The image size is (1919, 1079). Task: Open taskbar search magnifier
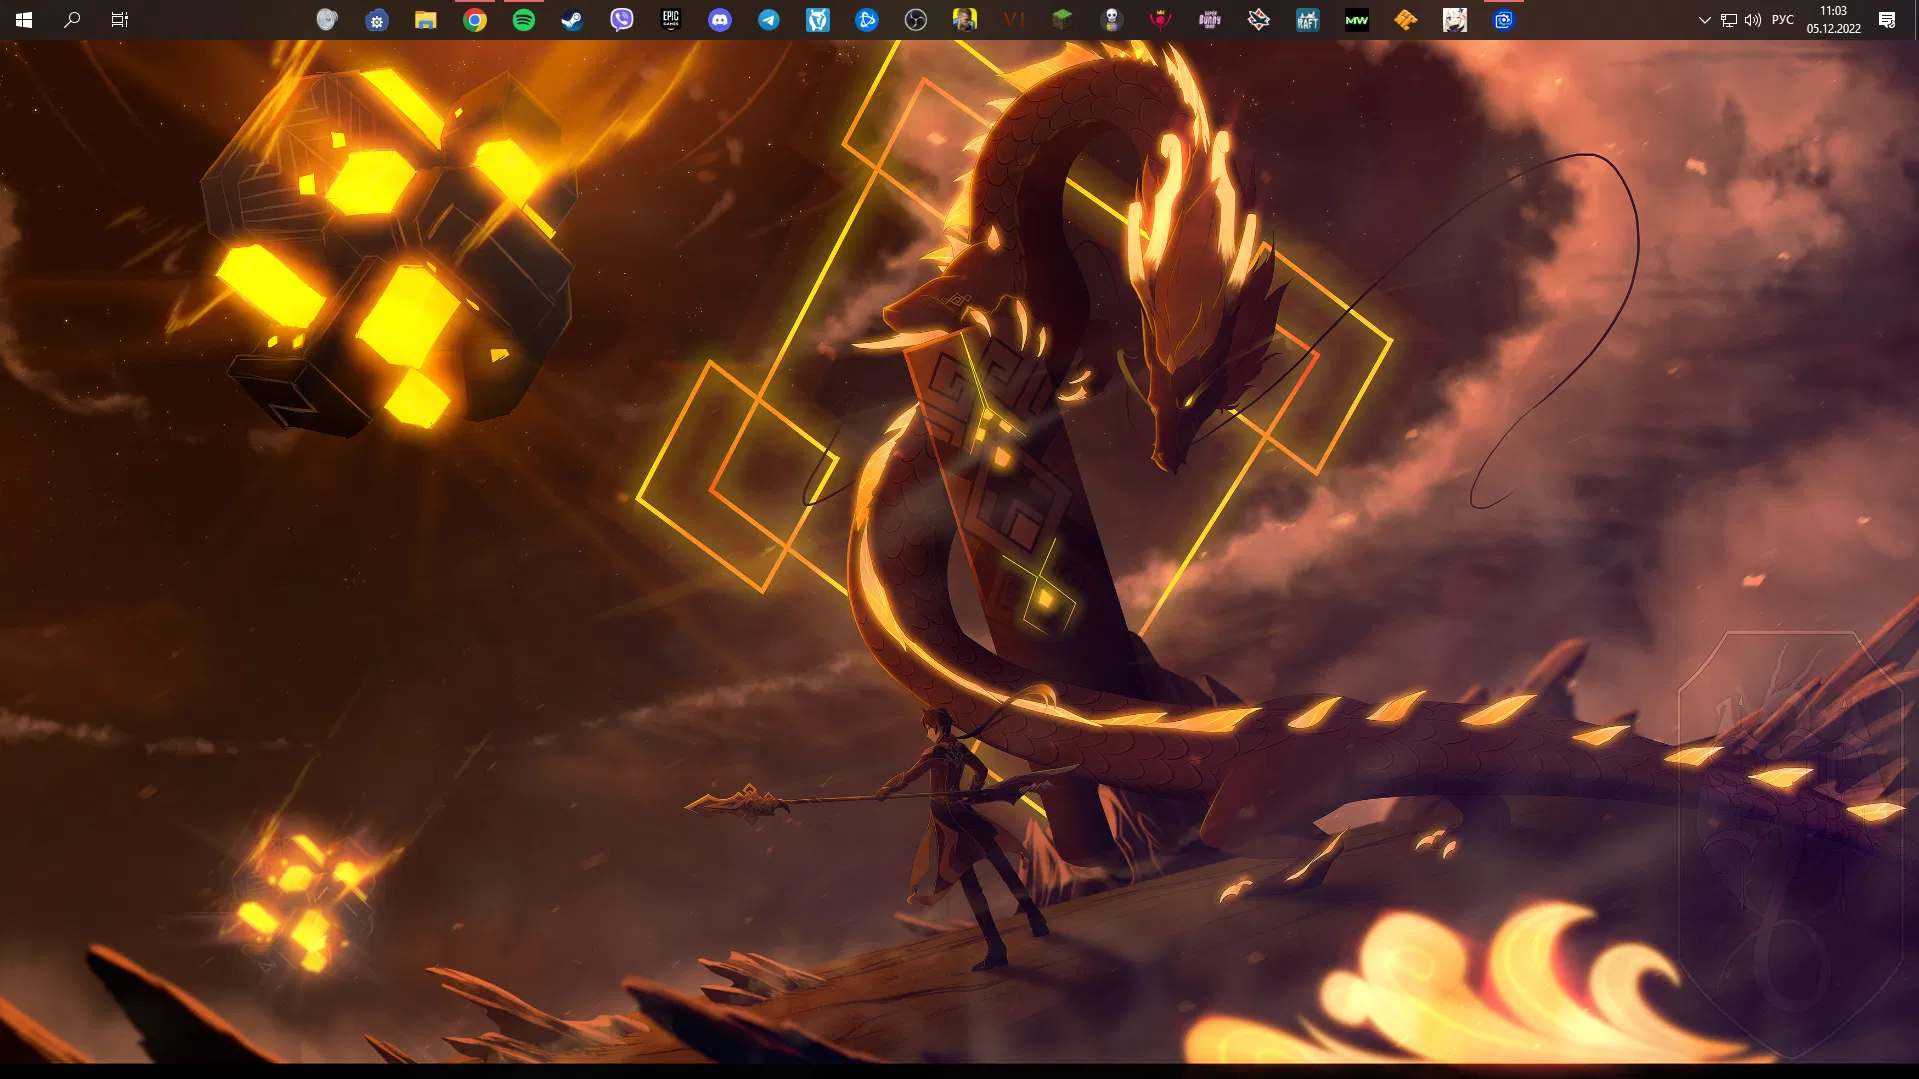(x=72, y=20)
